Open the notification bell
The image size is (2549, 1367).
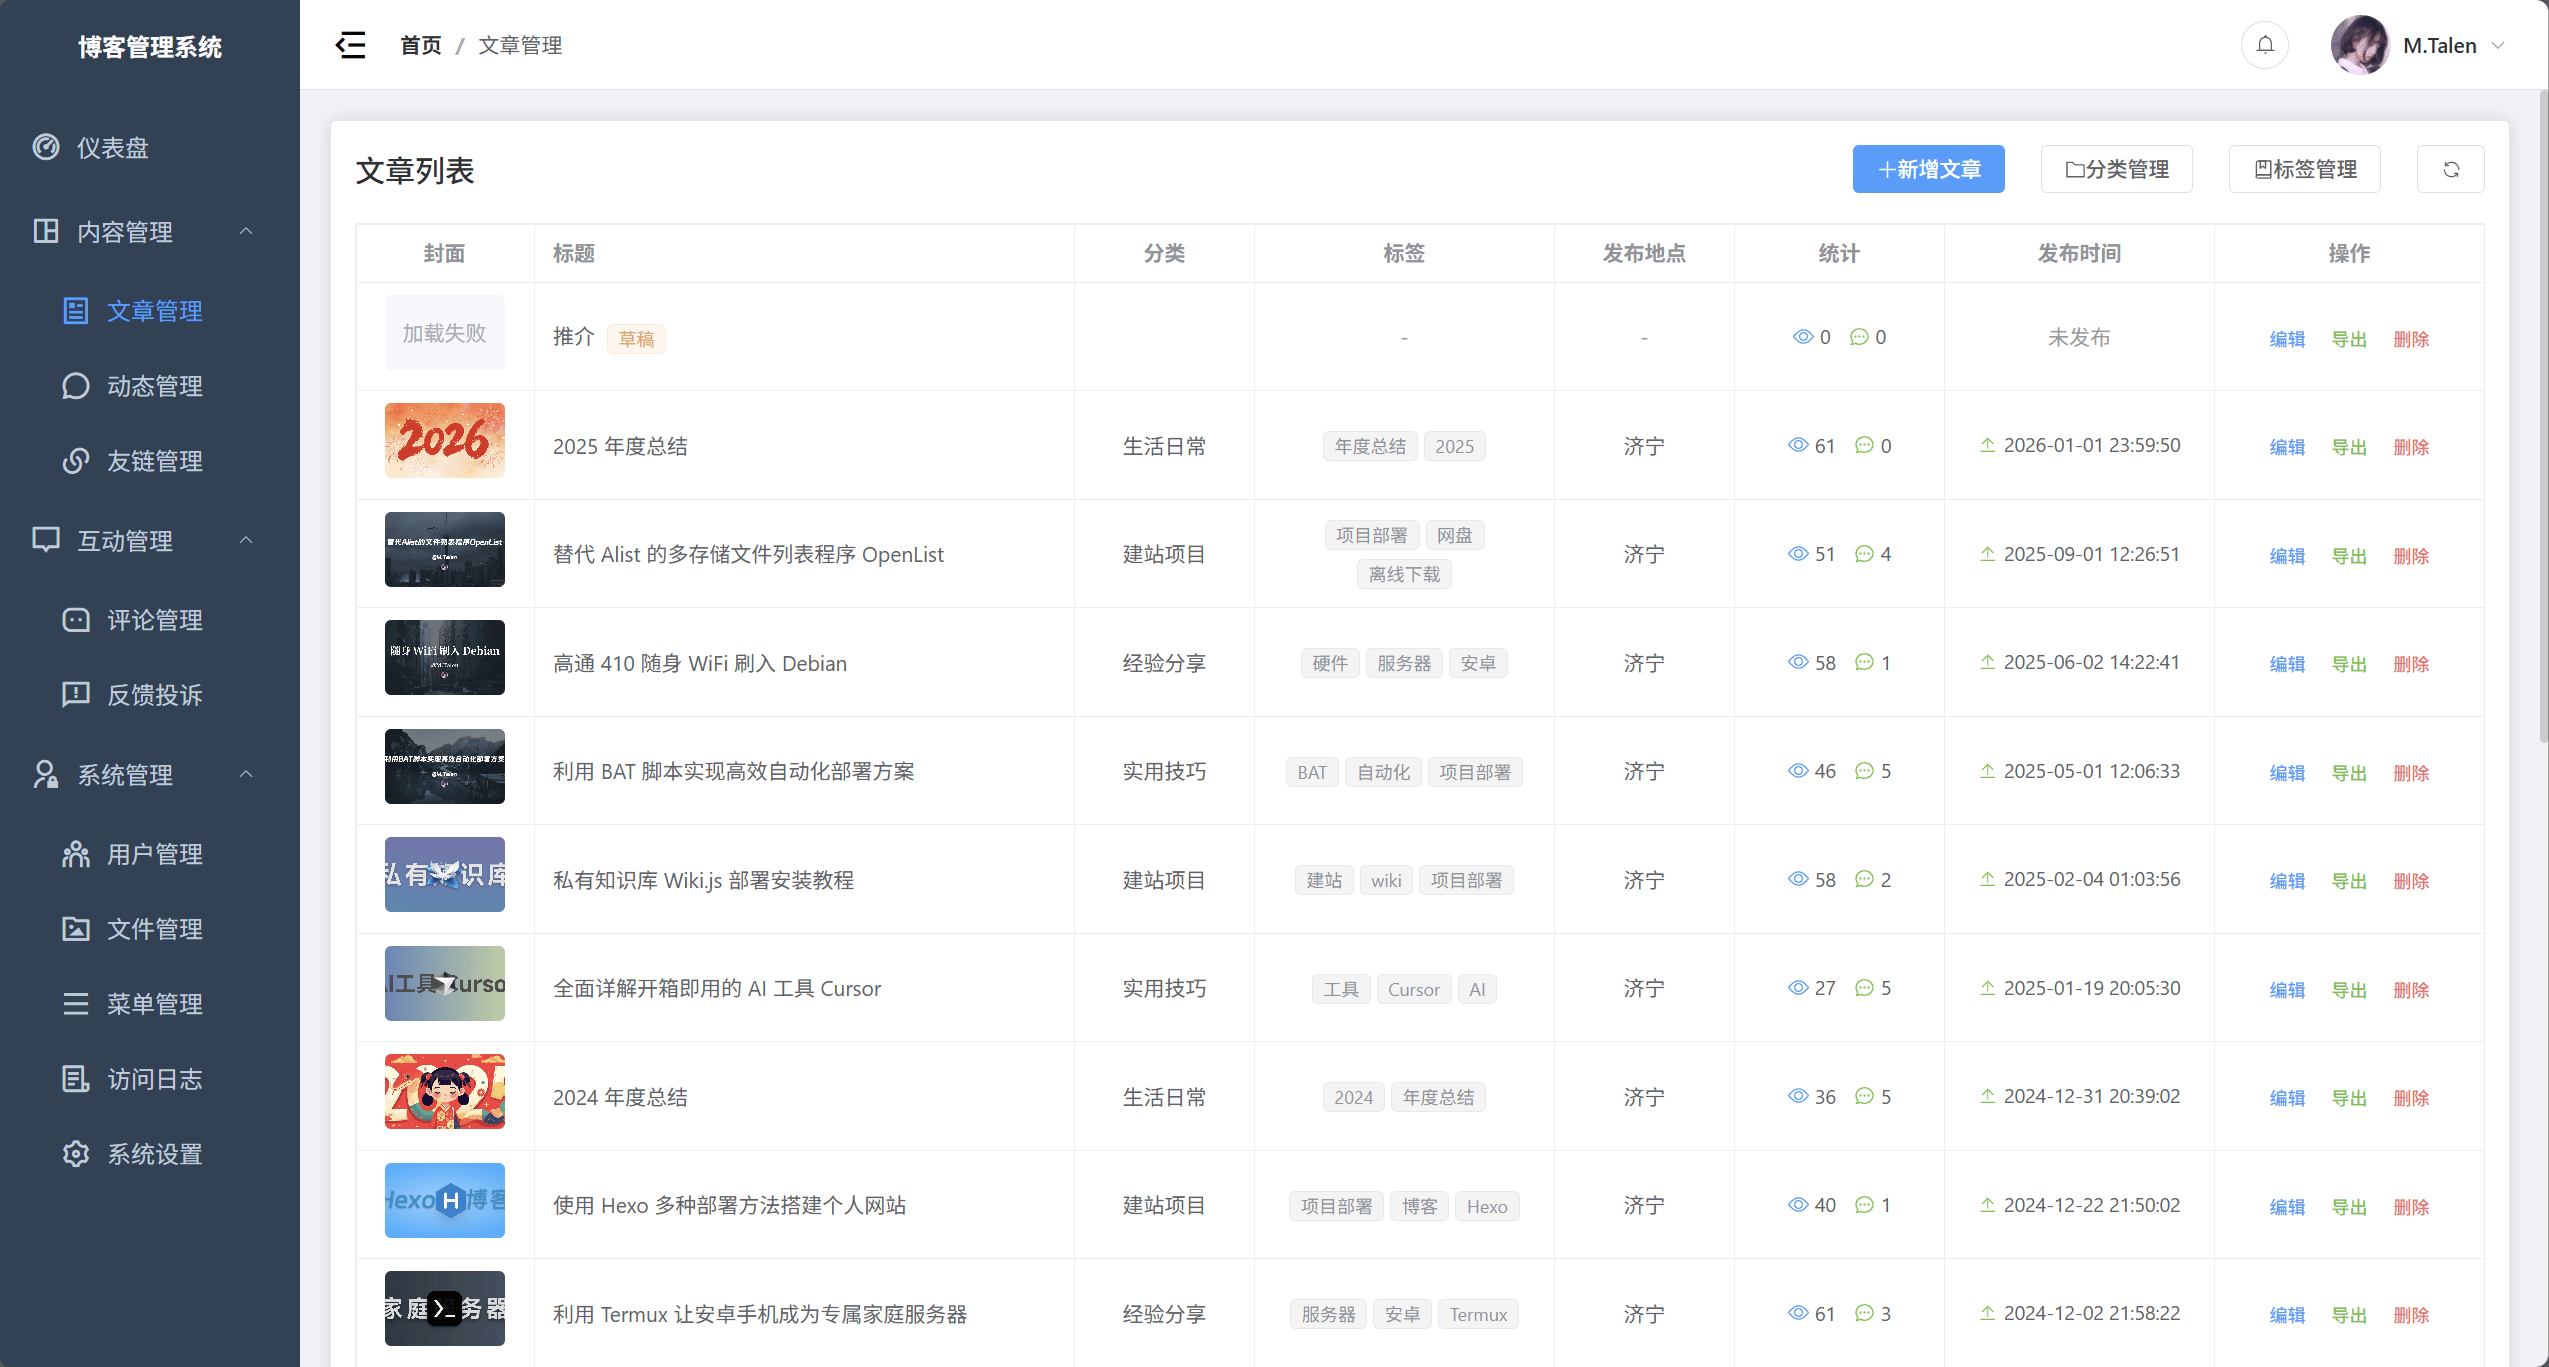click(2265, 45)
